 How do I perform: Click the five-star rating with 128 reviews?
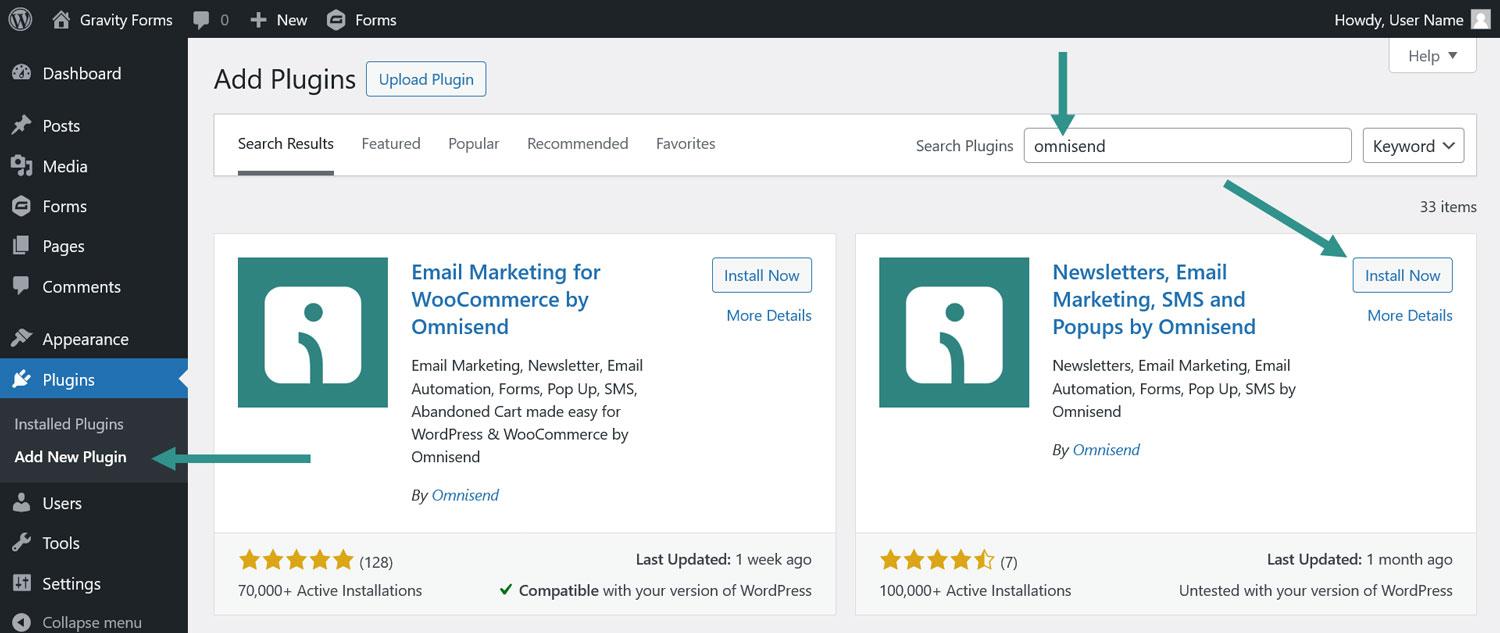tap(296, 560)
